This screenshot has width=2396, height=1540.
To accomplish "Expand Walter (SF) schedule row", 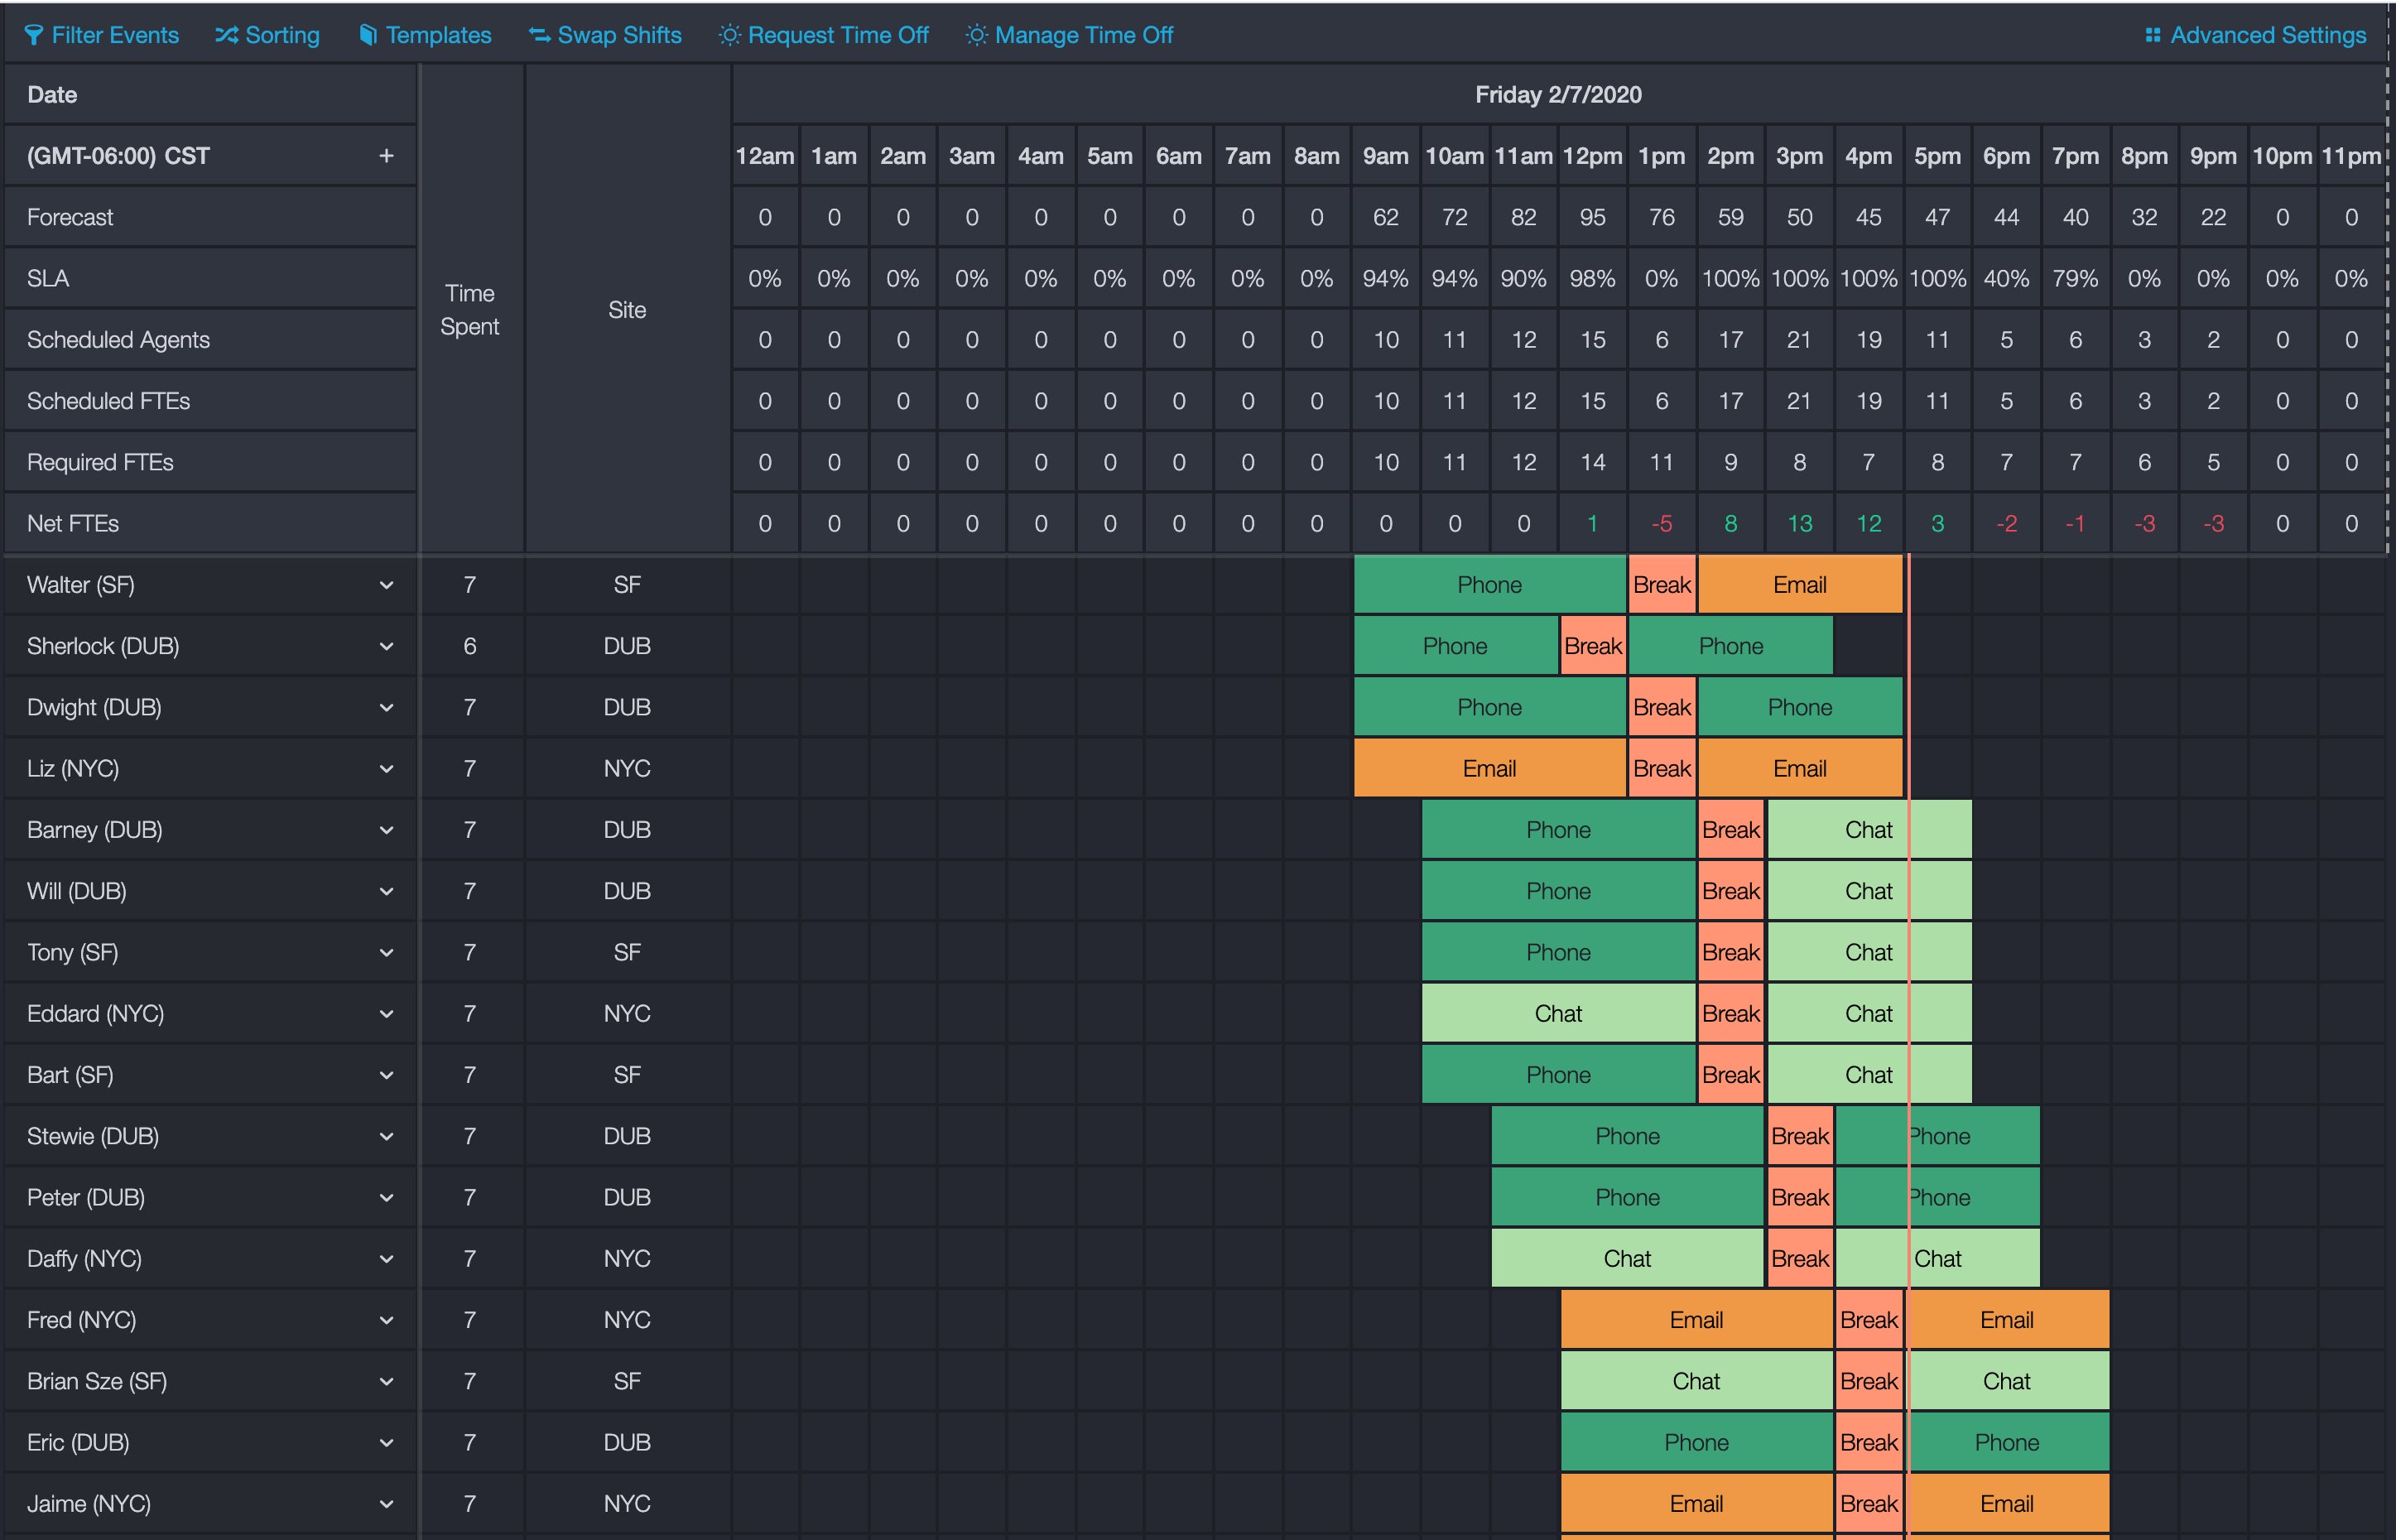I will 386,583.
